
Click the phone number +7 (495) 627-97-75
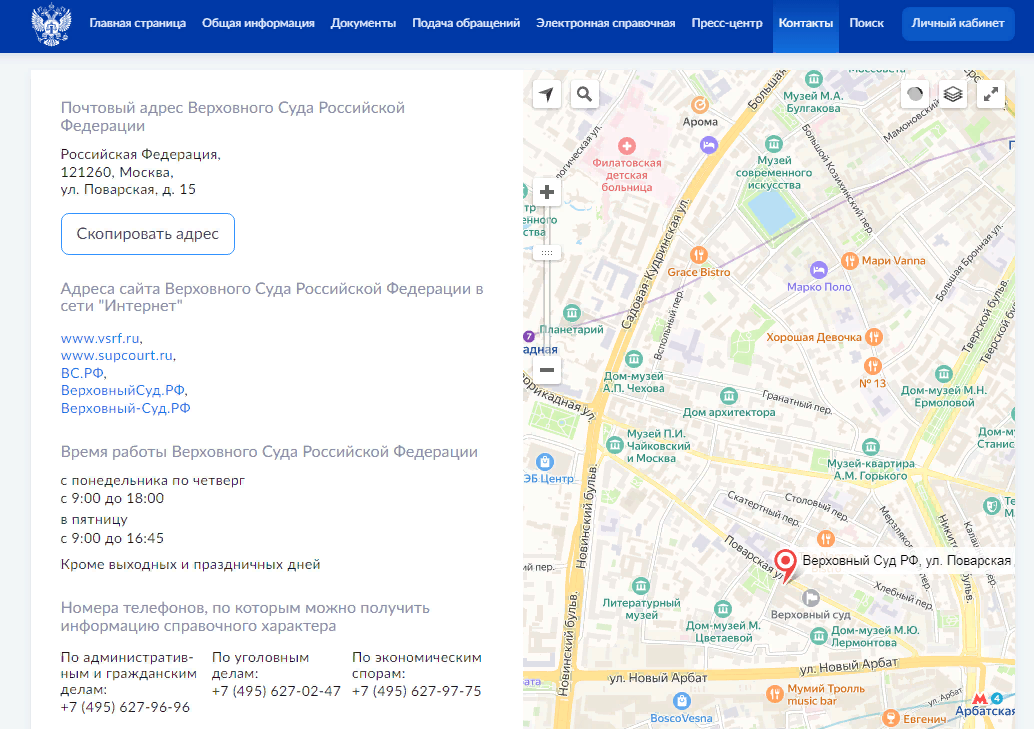[x=417, y=691]
